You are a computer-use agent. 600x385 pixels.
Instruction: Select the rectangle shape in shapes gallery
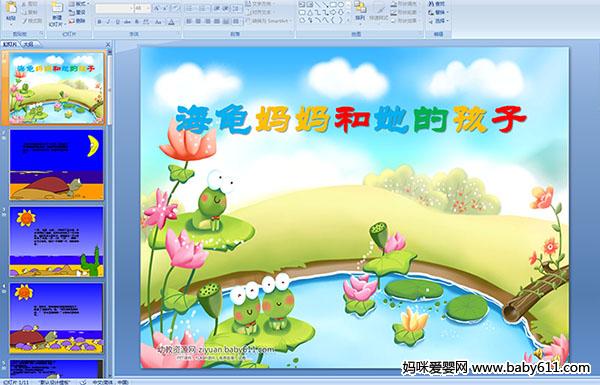pyautogui.click(x=333, y=5)
